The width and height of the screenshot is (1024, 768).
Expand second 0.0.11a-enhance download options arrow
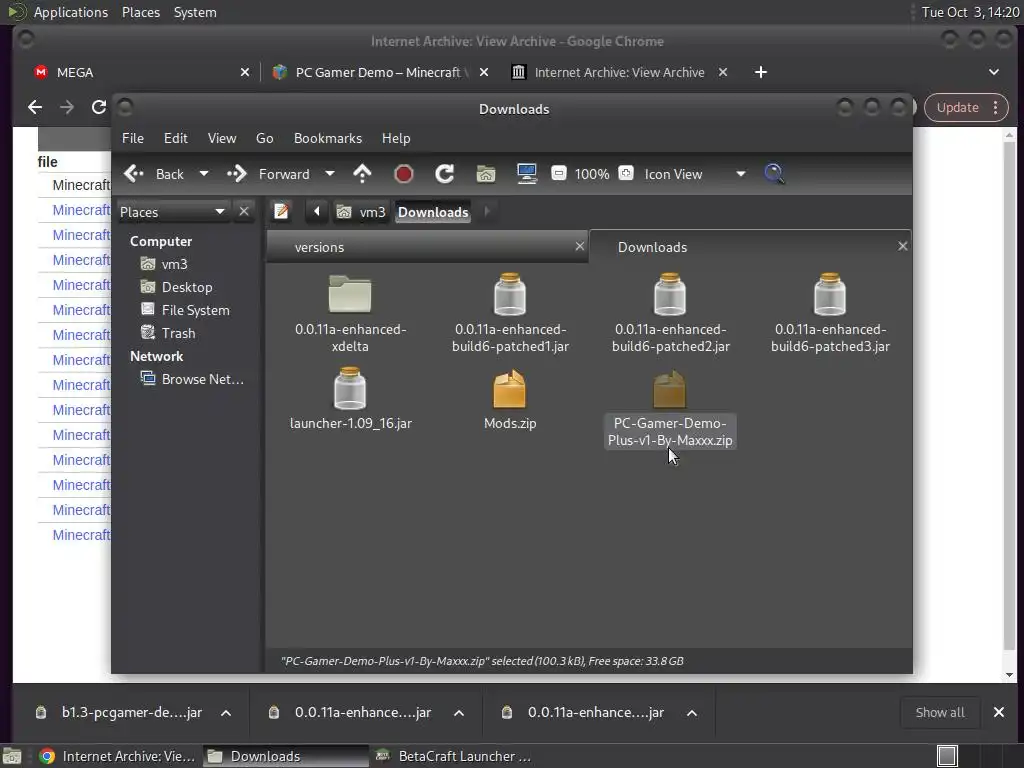[x=459, y=712]
